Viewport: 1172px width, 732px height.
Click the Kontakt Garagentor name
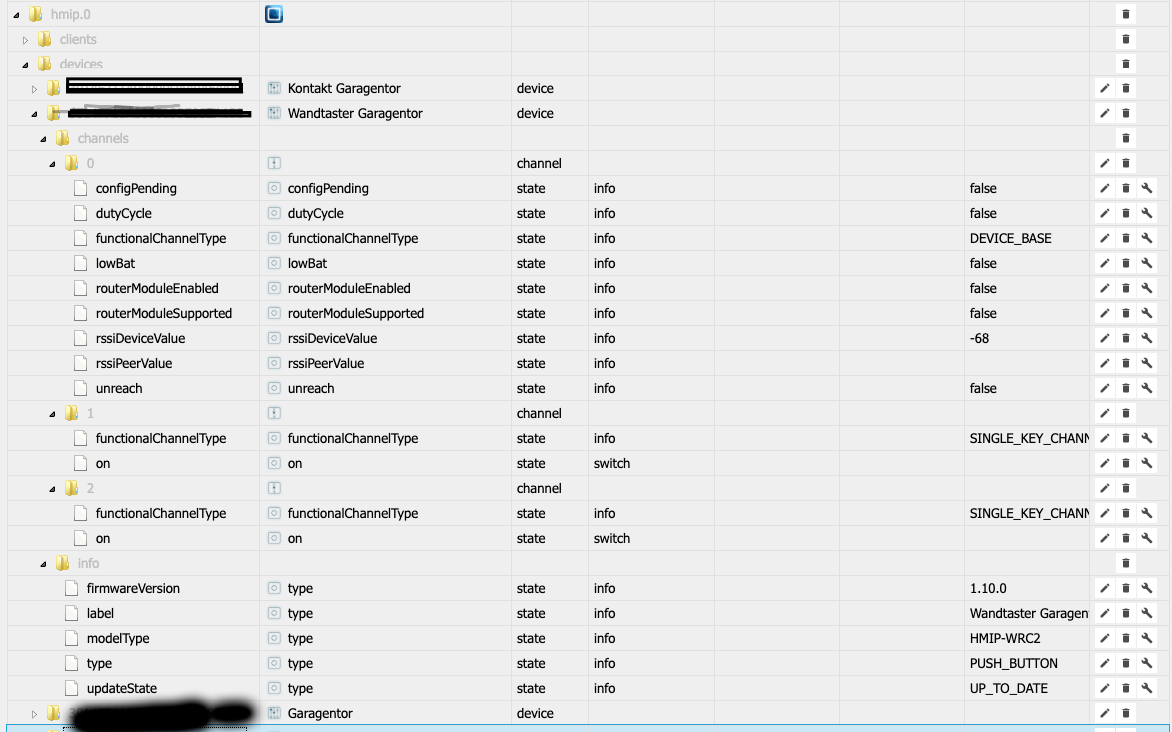pyautogui.click(x=344, y=88)
